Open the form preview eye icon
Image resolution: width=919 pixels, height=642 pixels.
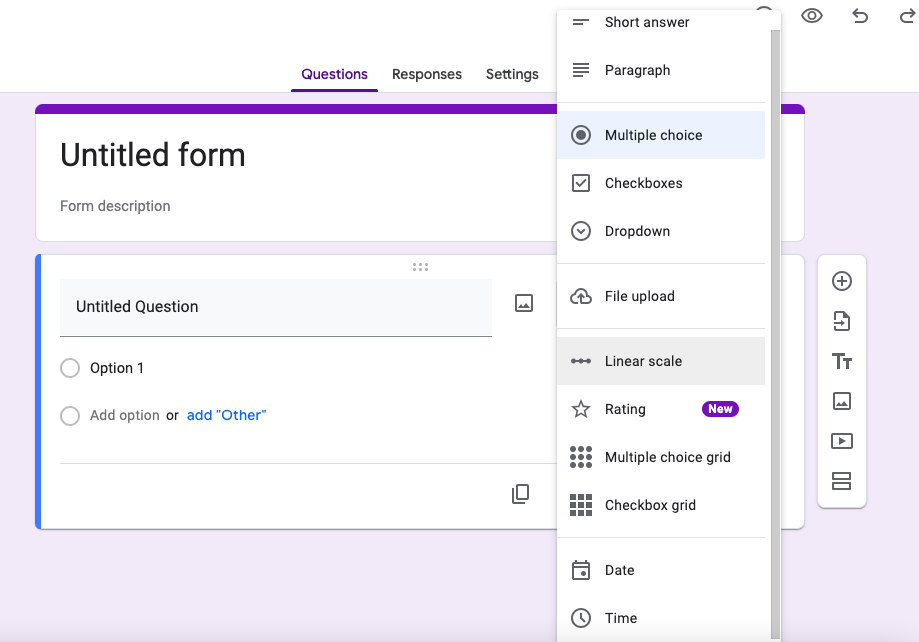click(x=812, y=16)
